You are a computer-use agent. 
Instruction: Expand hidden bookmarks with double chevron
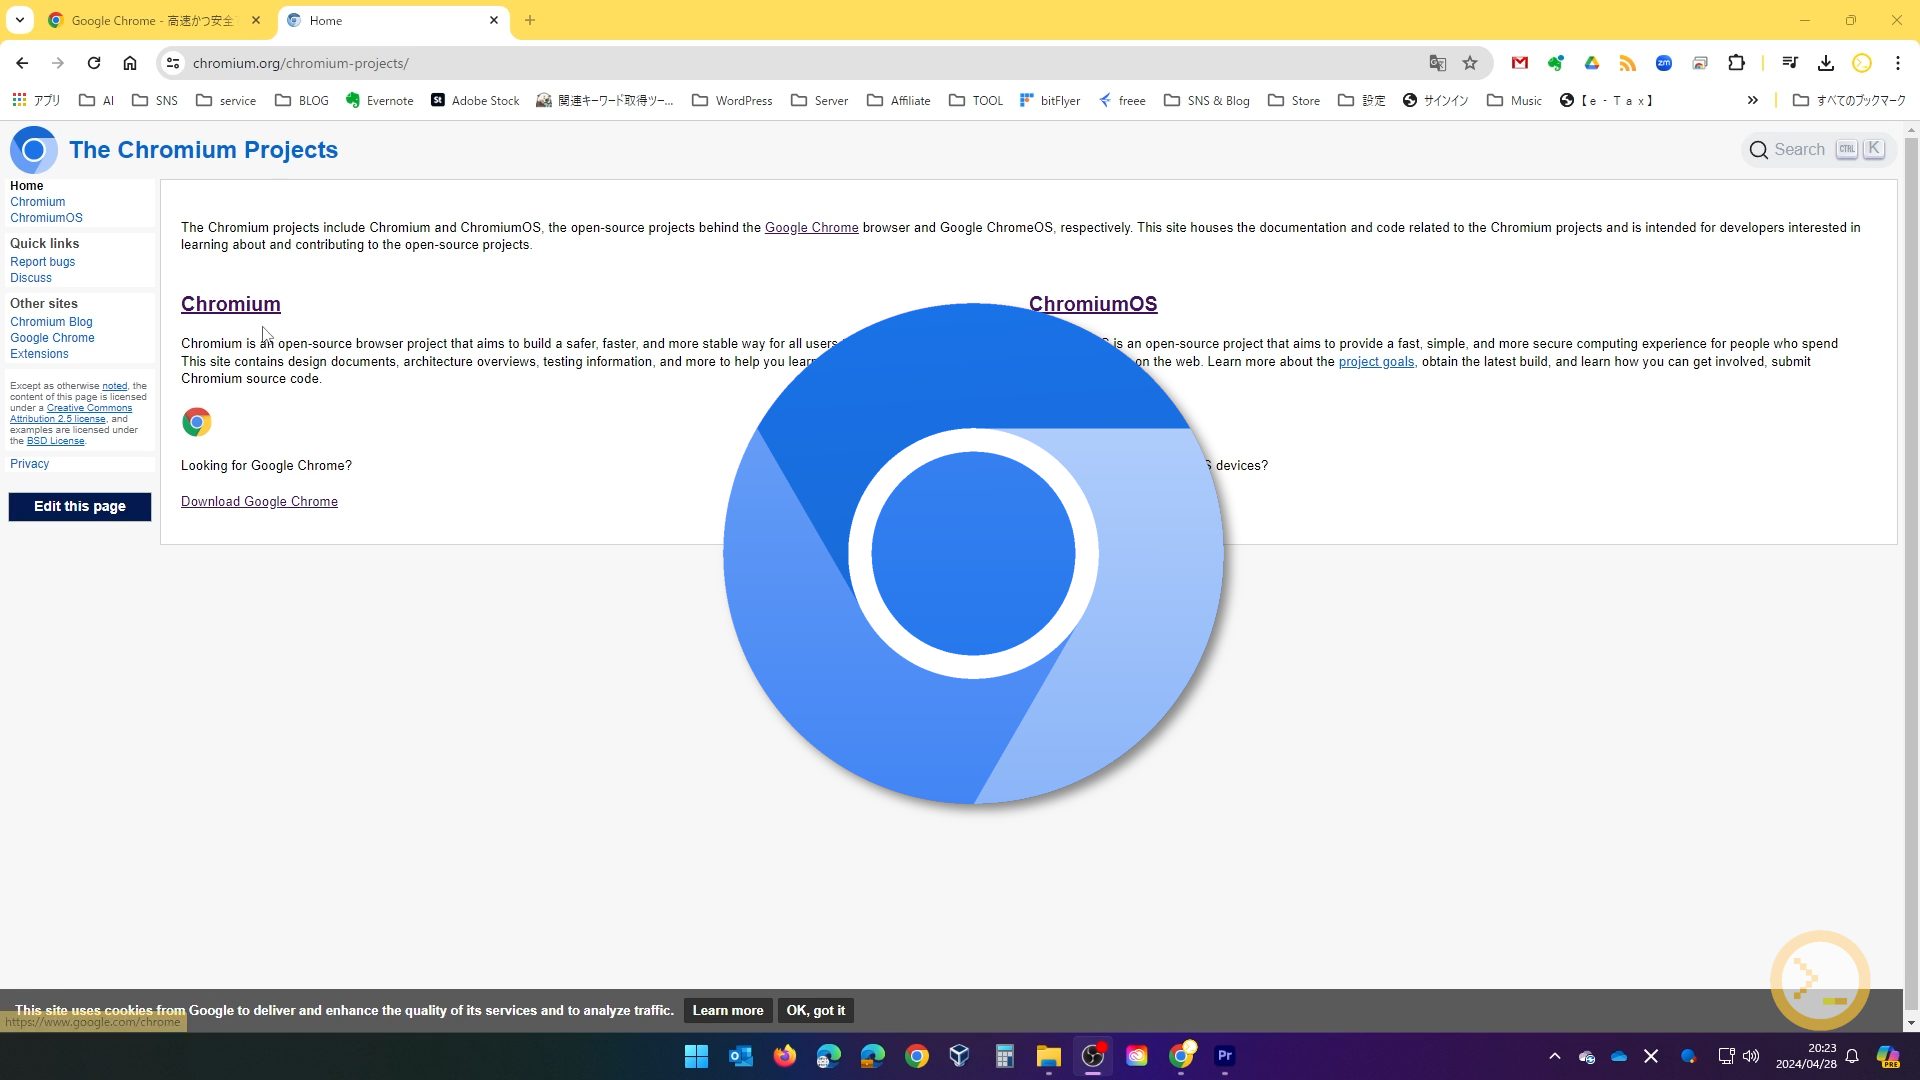point(1752,100)
